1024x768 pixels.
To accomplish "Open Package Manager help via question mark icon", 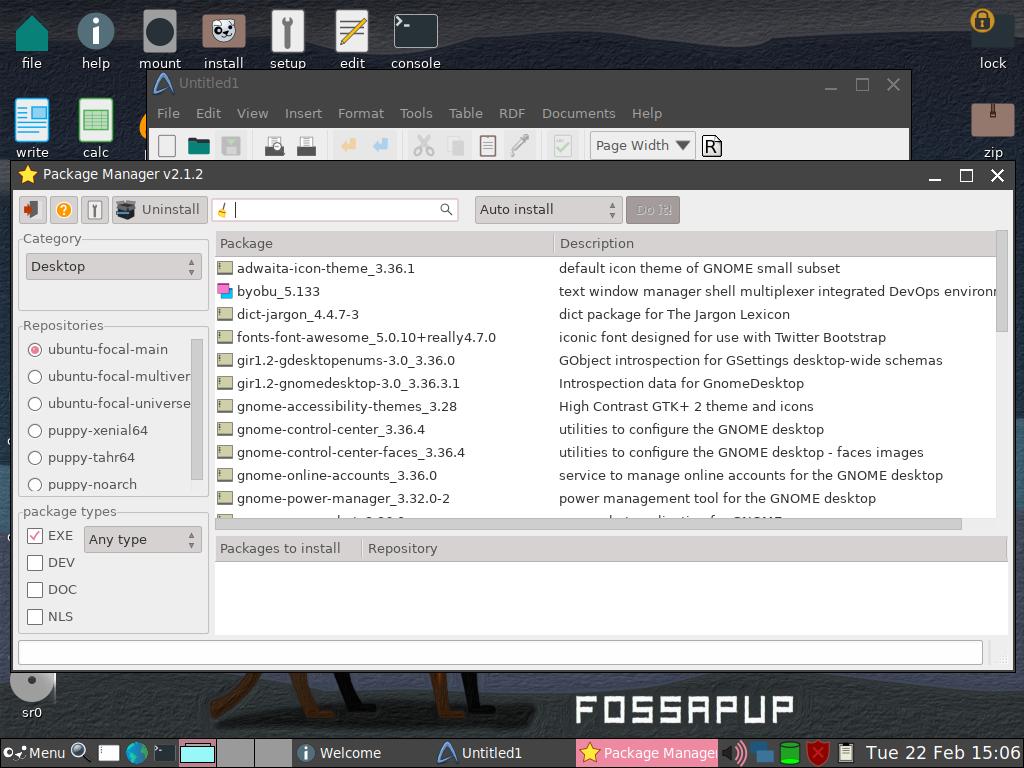I will (x=63, y=210).
